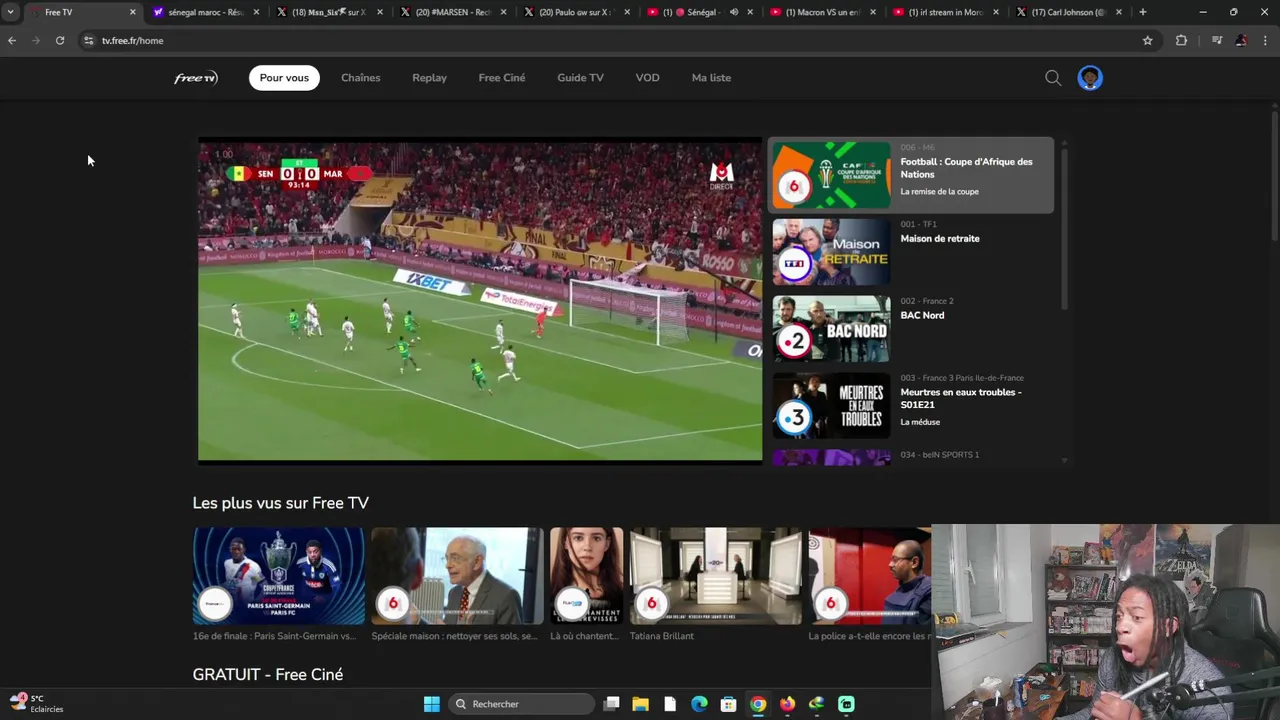1280x720 pixels.
Task: Open a new browser tab
Action: tap(1143, 12)
